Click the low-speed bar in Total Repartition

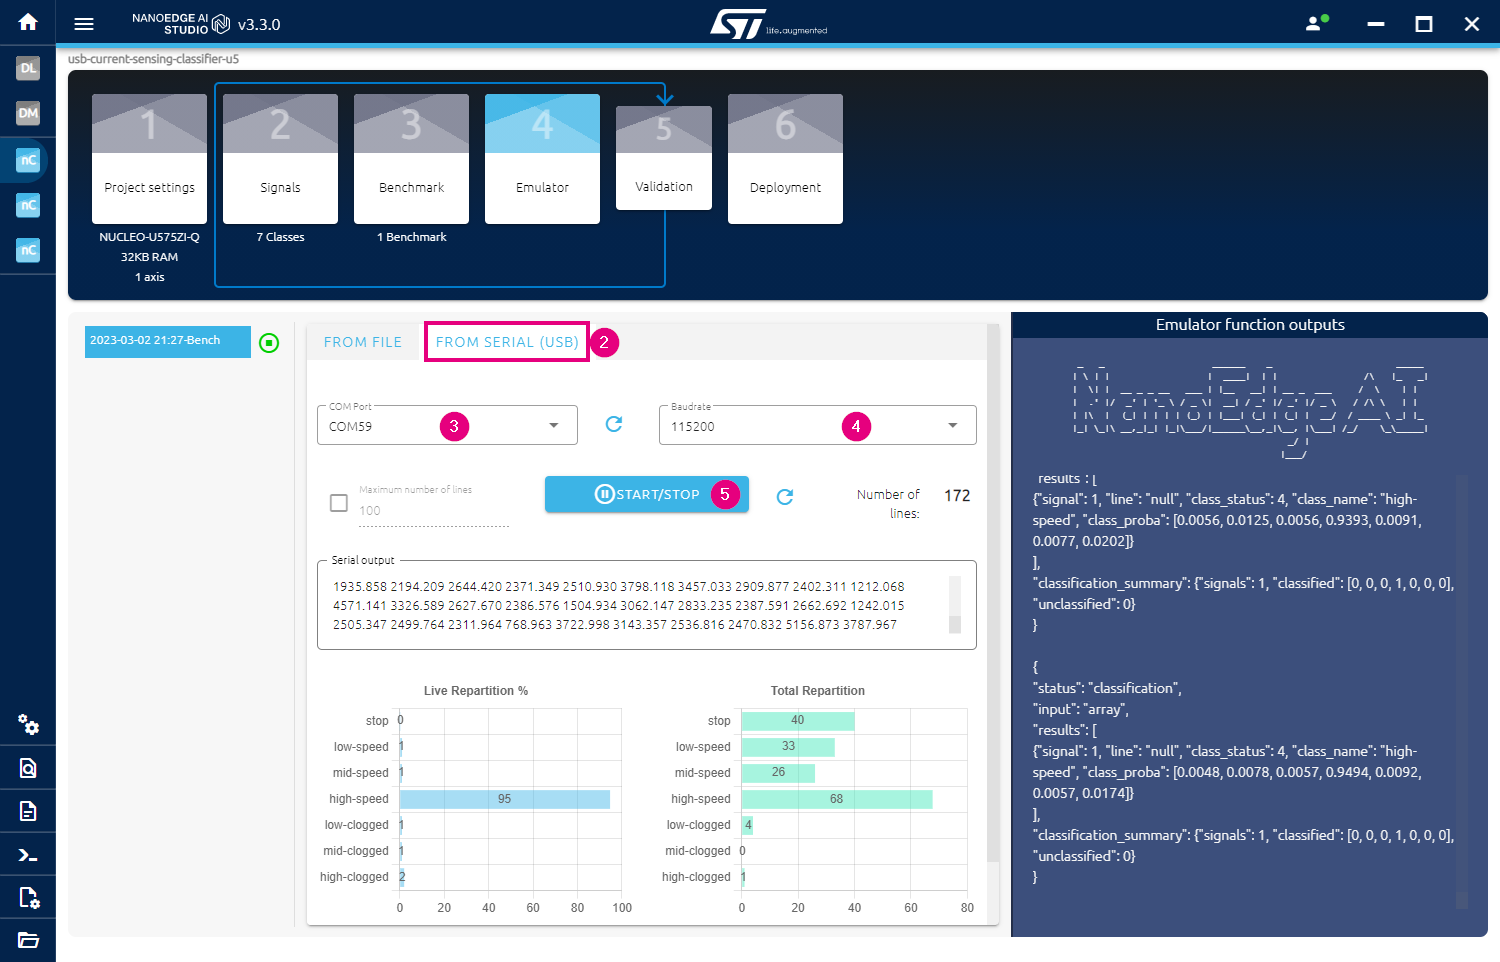788,747
